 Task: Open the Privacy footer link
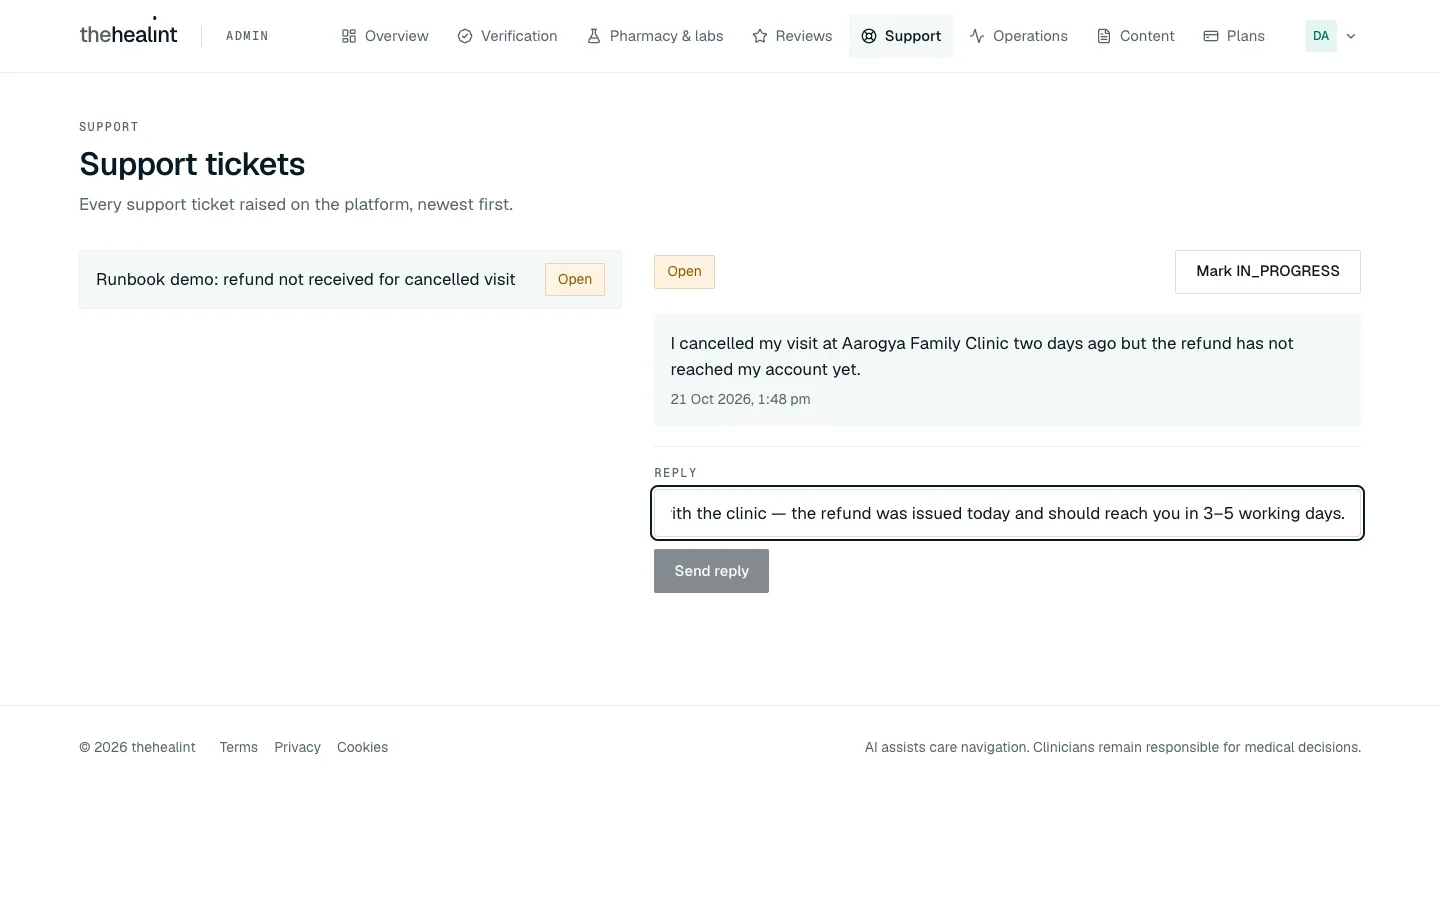pos(297,747)
